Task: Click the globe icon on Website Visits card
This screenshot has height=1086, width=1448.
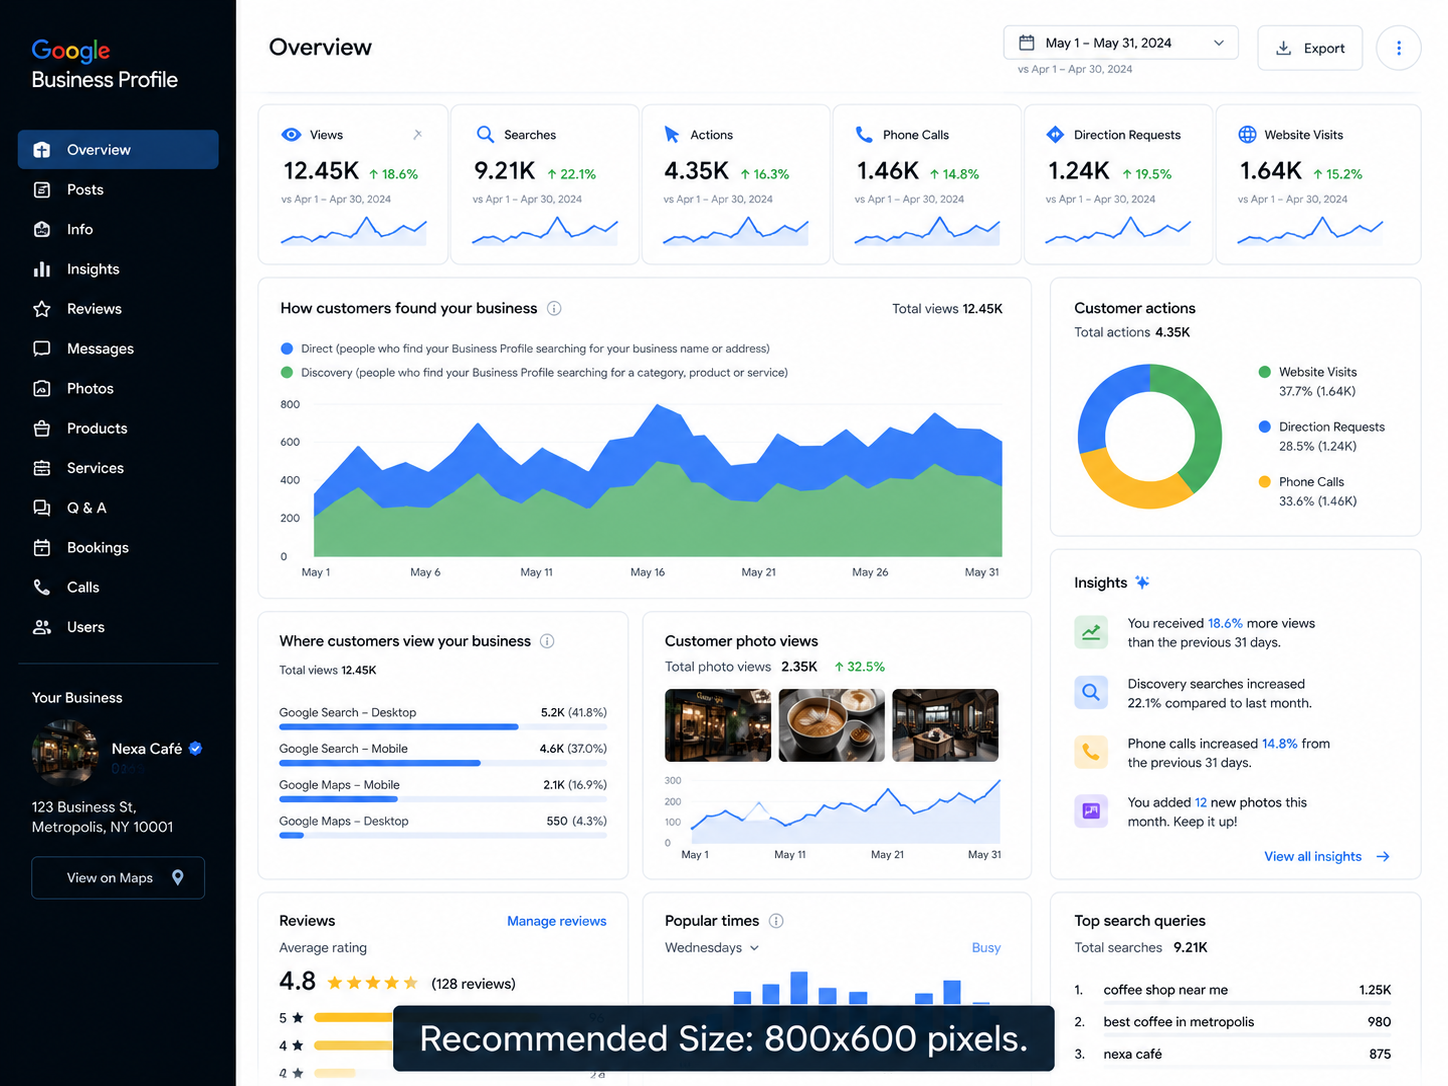Action: coord(1247,134)
